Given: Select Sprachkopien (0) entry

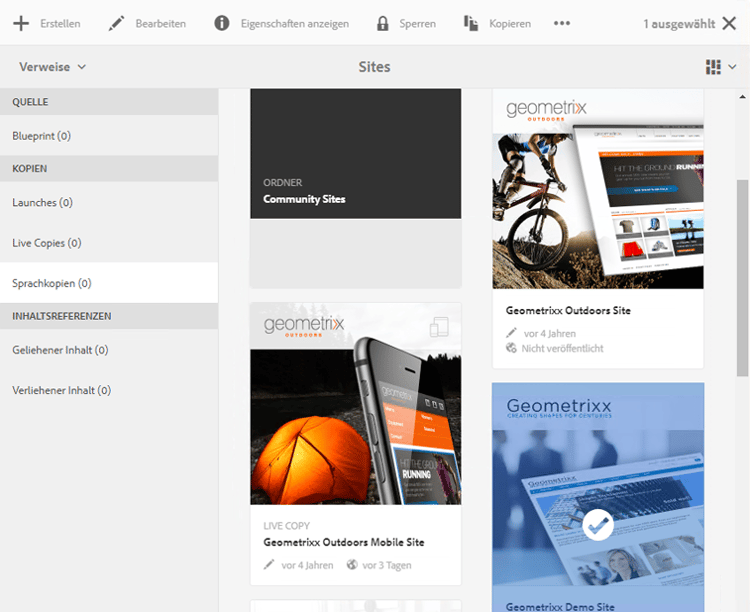Looking at the screenshot, I should (x=109, y=283).
